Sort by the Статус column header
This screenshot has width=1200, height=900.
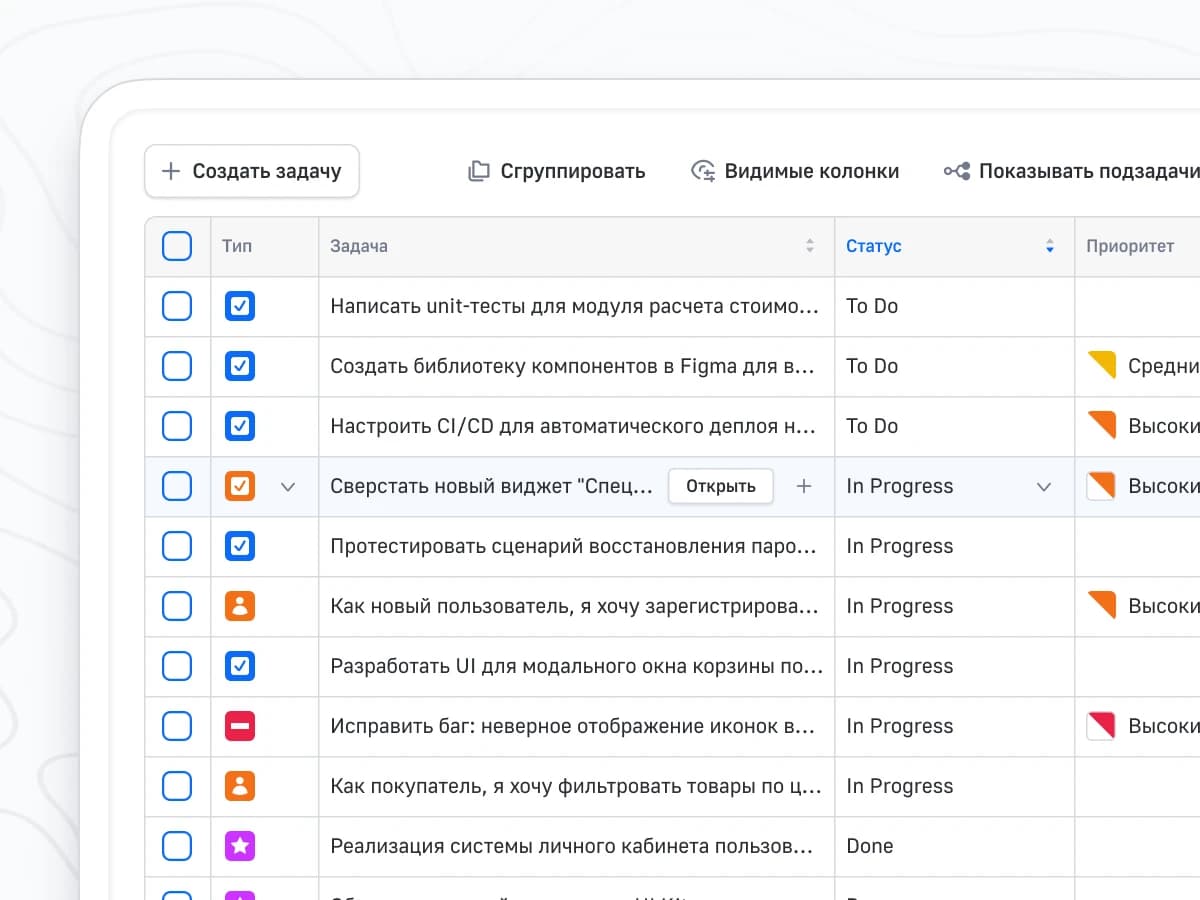[x=874, y=246]
